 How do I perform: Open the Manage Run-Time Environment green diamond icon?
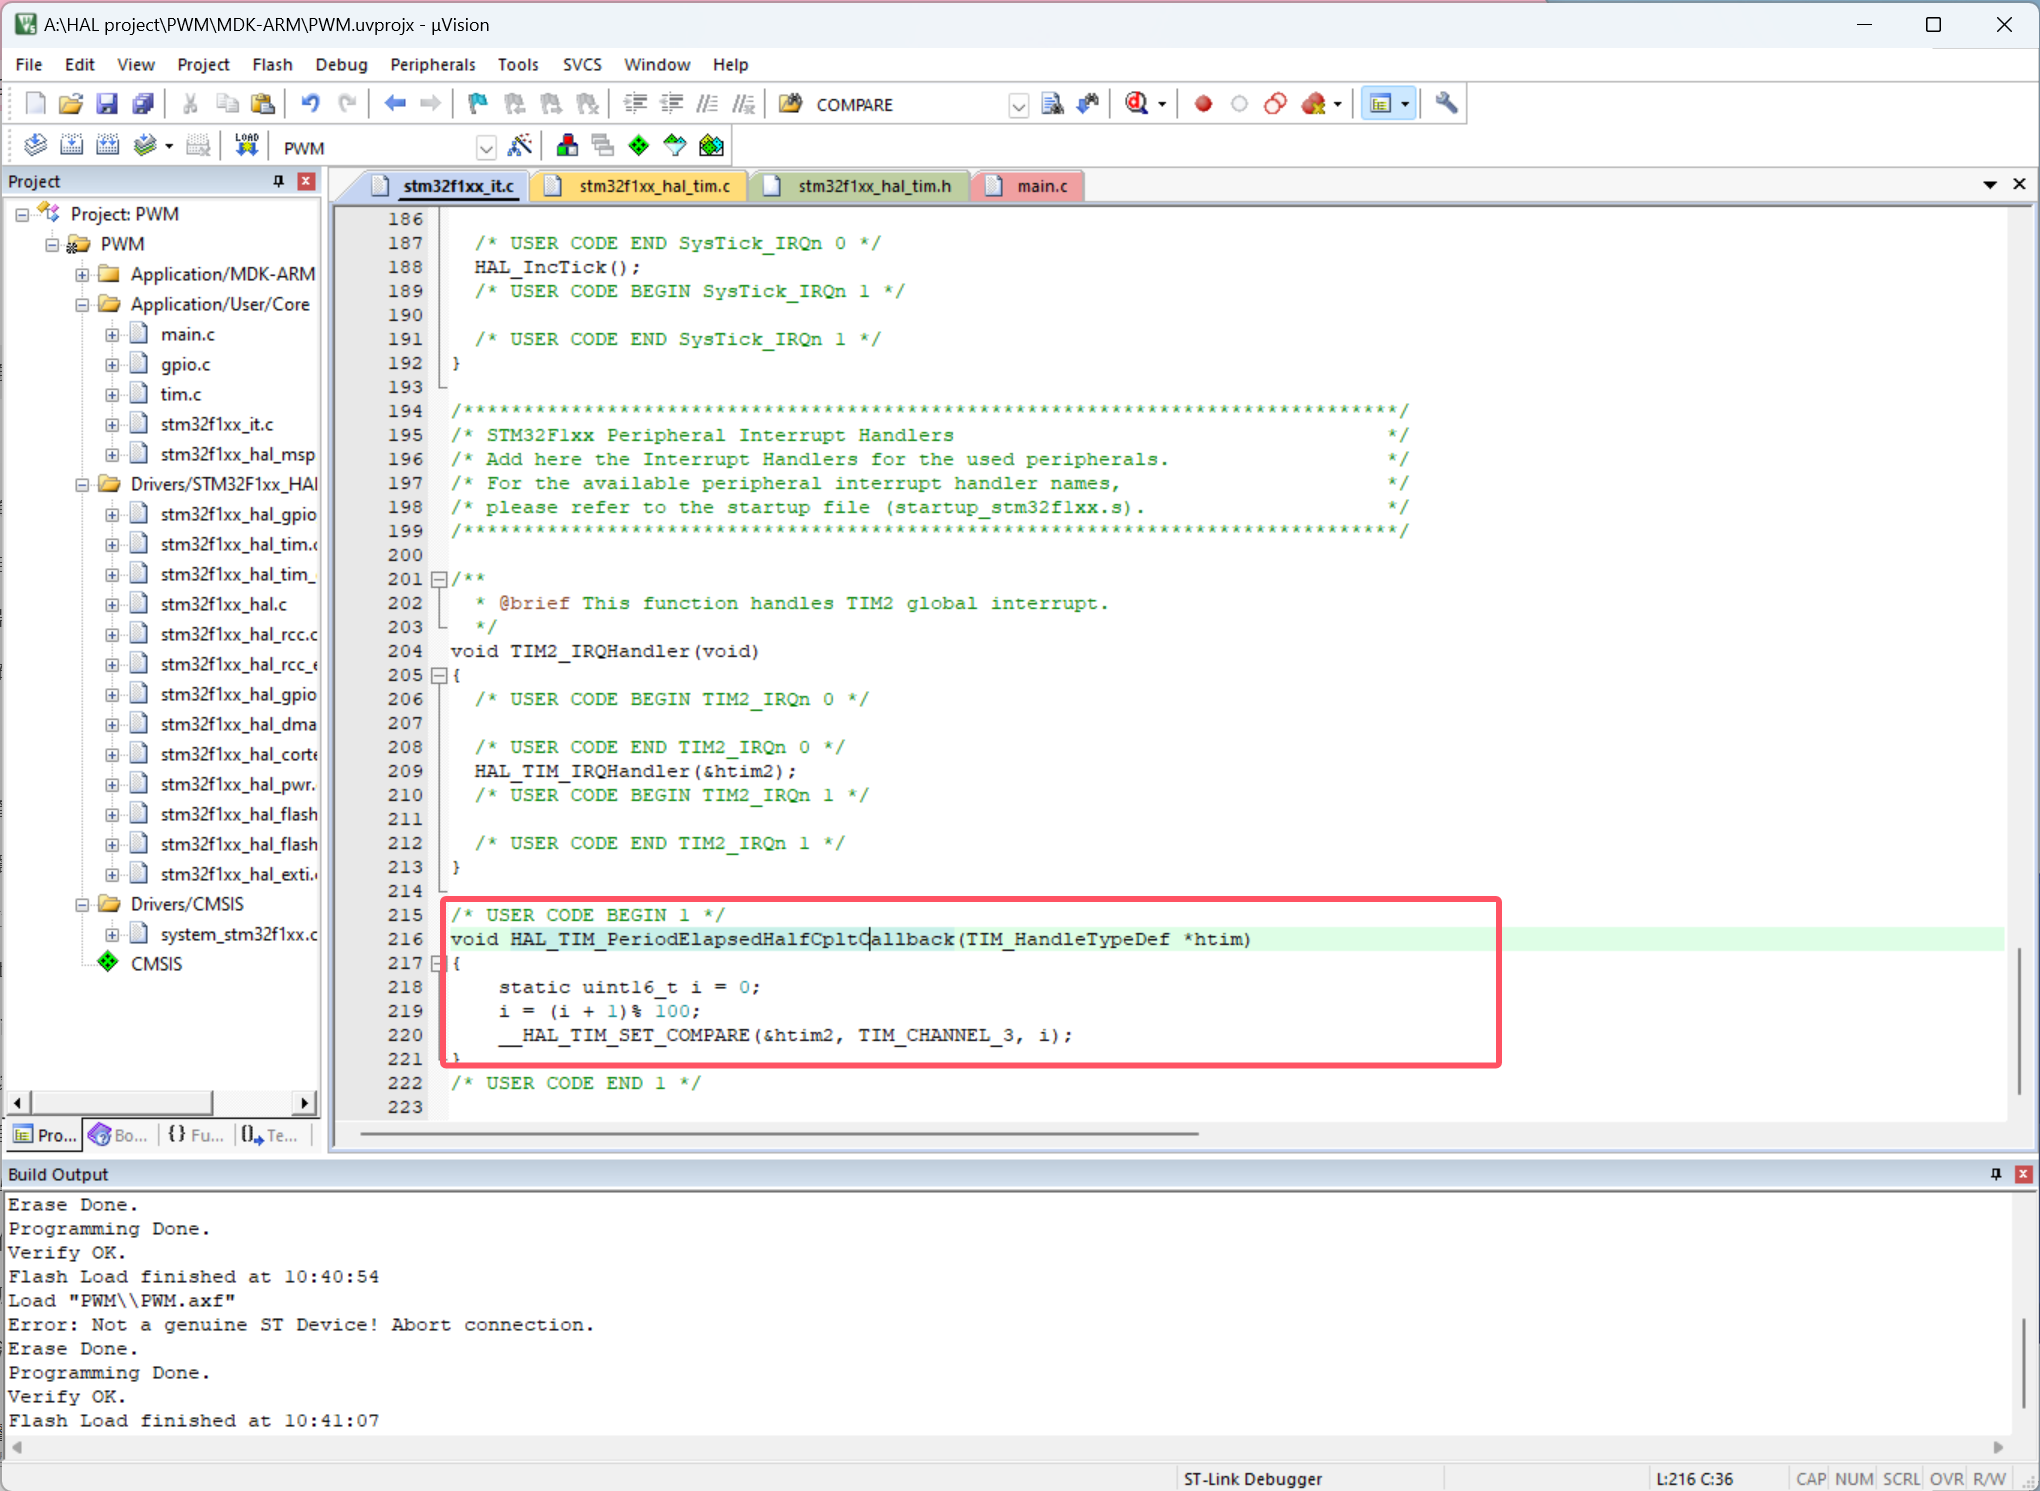click(638, 145)
